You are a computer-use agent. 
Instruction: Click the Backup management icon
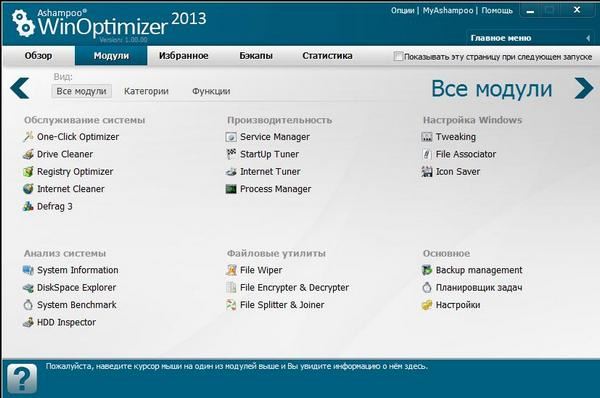(x=427, y=270)
